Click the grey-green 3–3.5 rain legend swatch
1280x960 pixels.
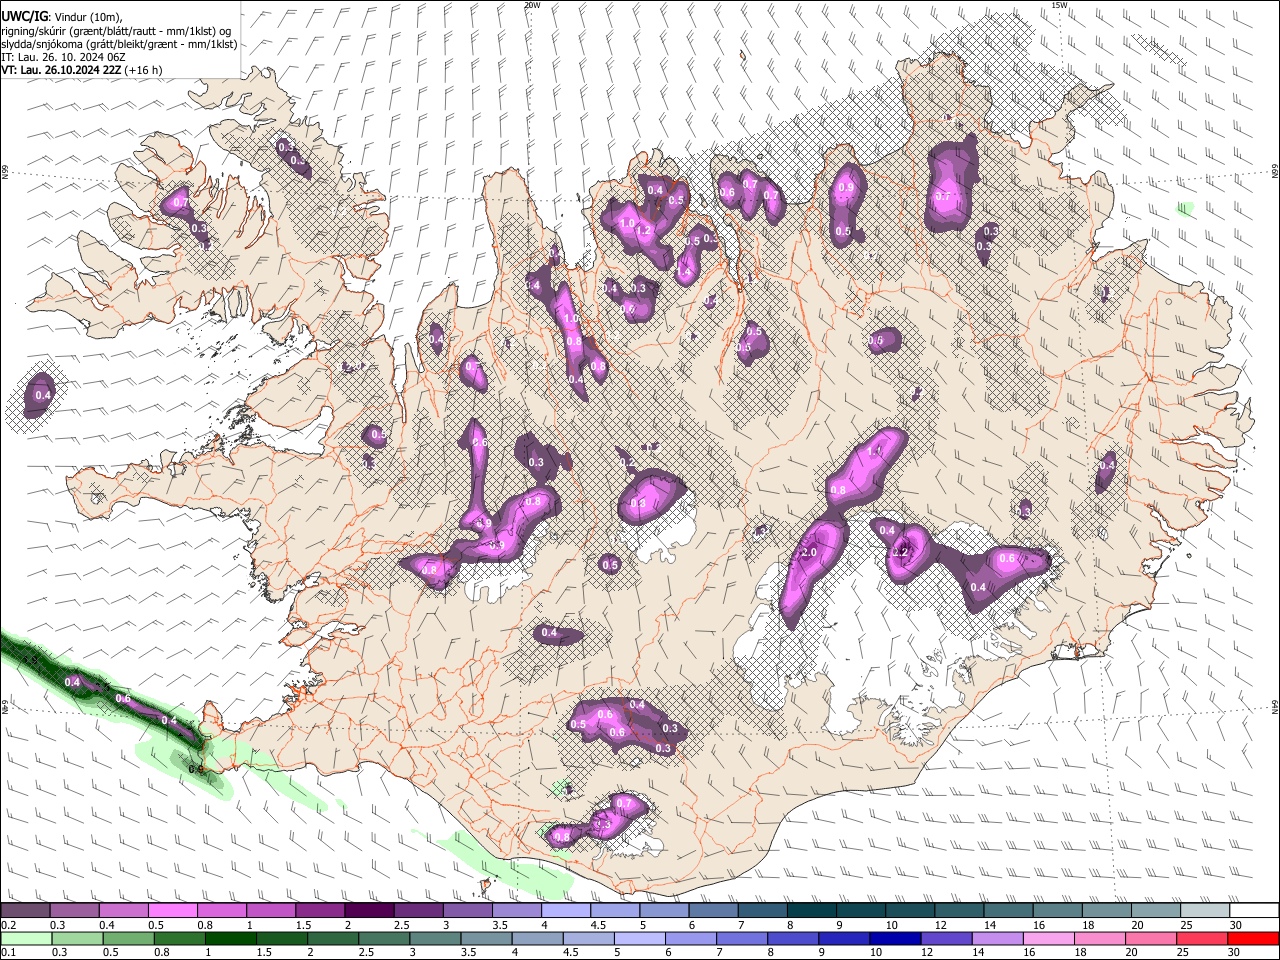(435, 938)
